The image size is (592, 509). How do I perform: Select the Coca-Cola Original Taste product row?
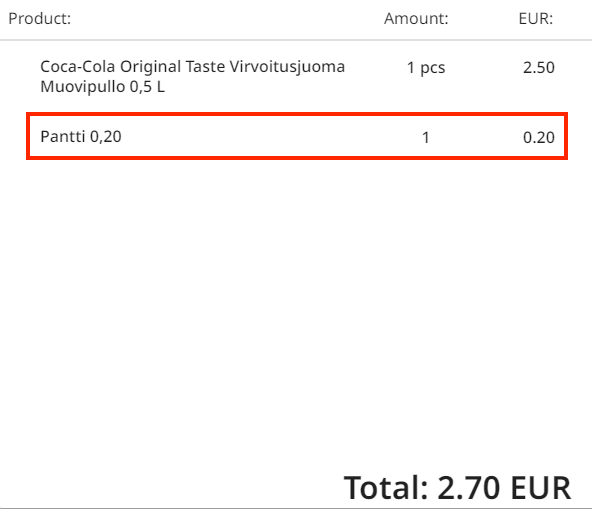(297, 77)
